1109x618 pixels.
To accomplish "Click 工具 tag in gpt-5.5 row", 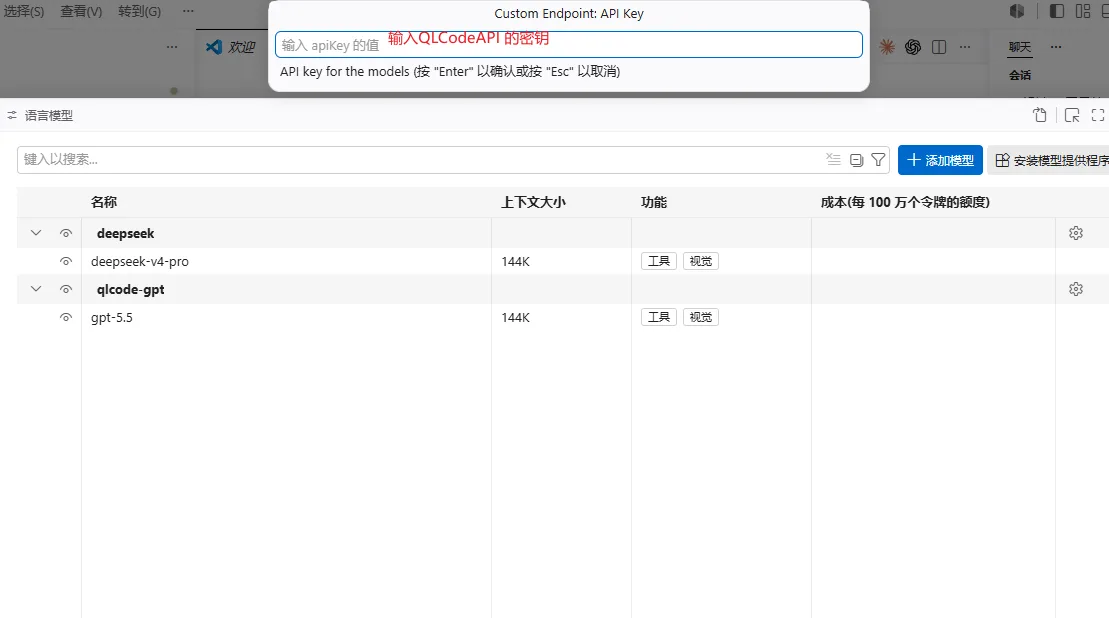I will (x=658, y=317).
